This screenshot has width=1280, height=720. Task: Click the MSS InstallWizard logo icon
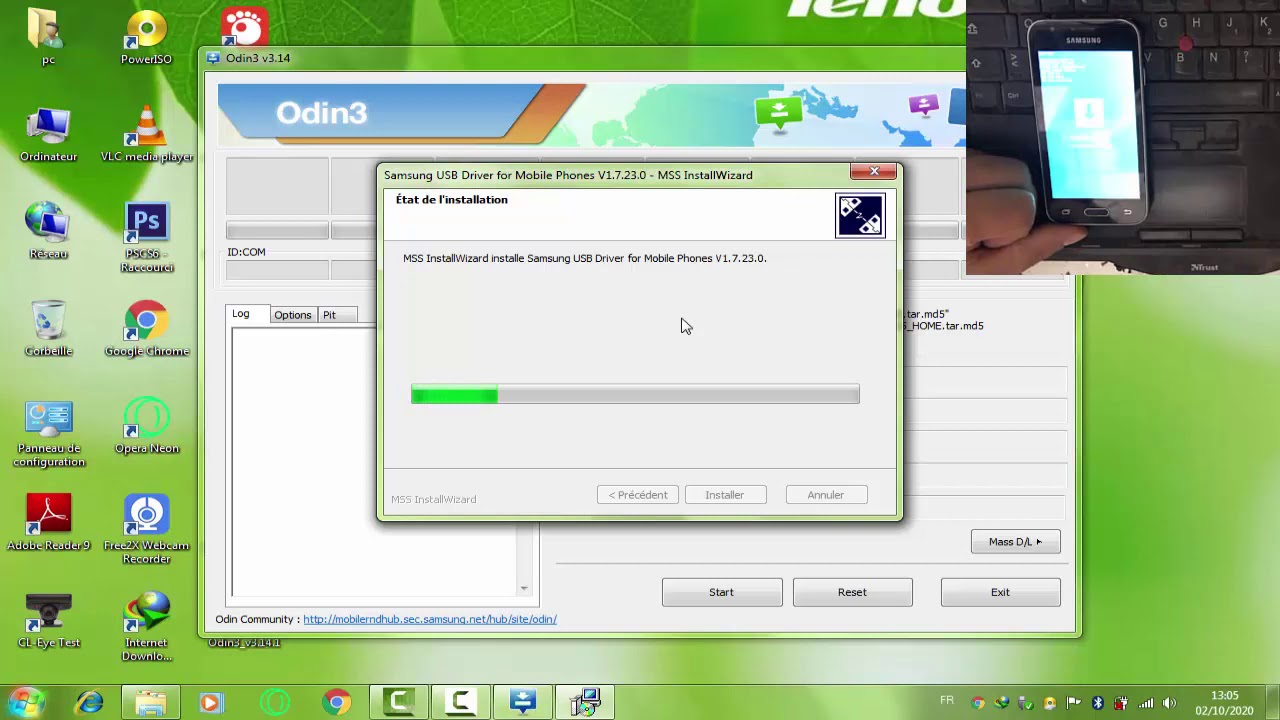[860, 215]
